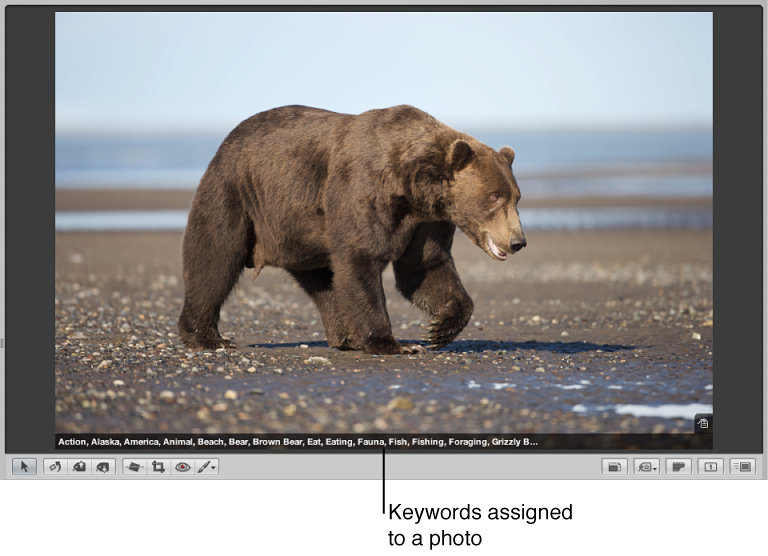
Task: Click the keywords text starting with Action, Alaska
Action: [298, 442]
